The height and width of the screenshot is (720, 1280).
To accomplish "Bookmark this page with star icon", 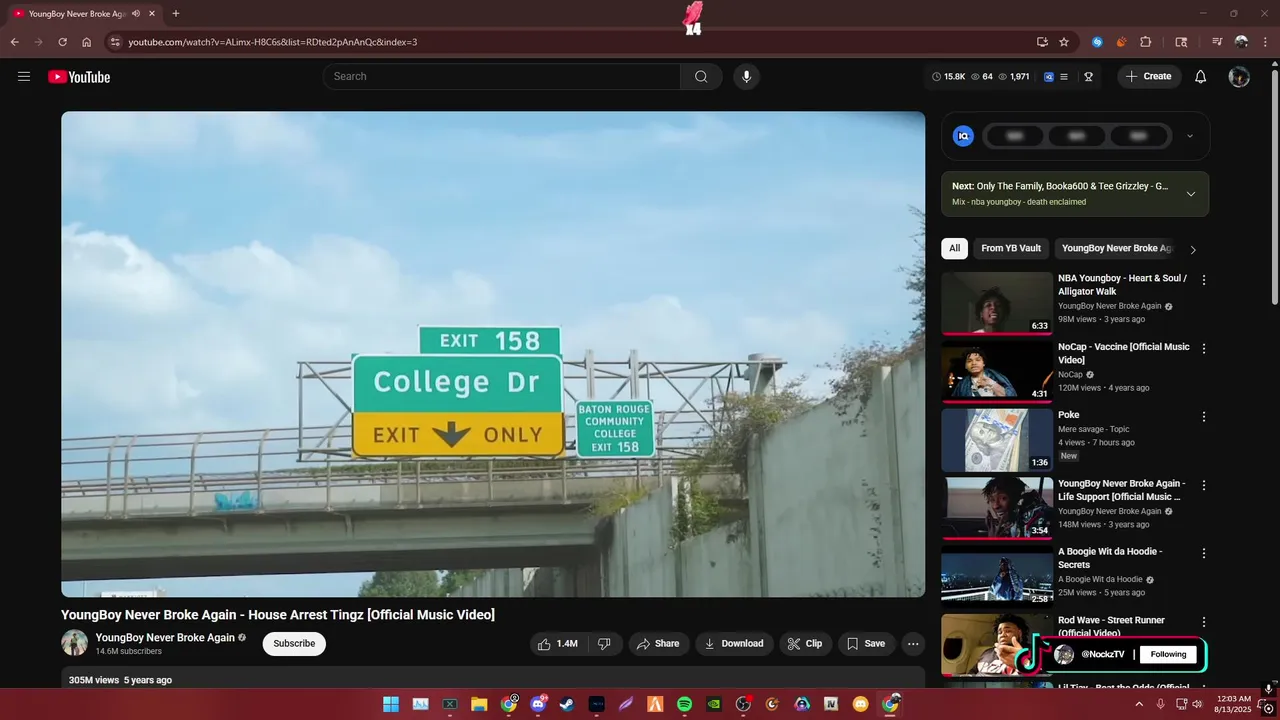I will (1064, 42).
